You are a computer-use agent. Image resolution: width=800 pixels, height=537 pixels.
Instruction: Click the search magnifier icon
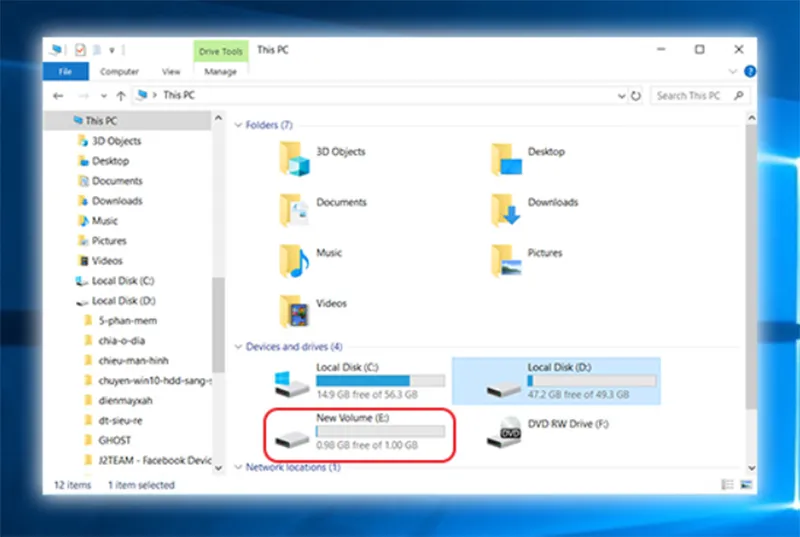(738, 95)
